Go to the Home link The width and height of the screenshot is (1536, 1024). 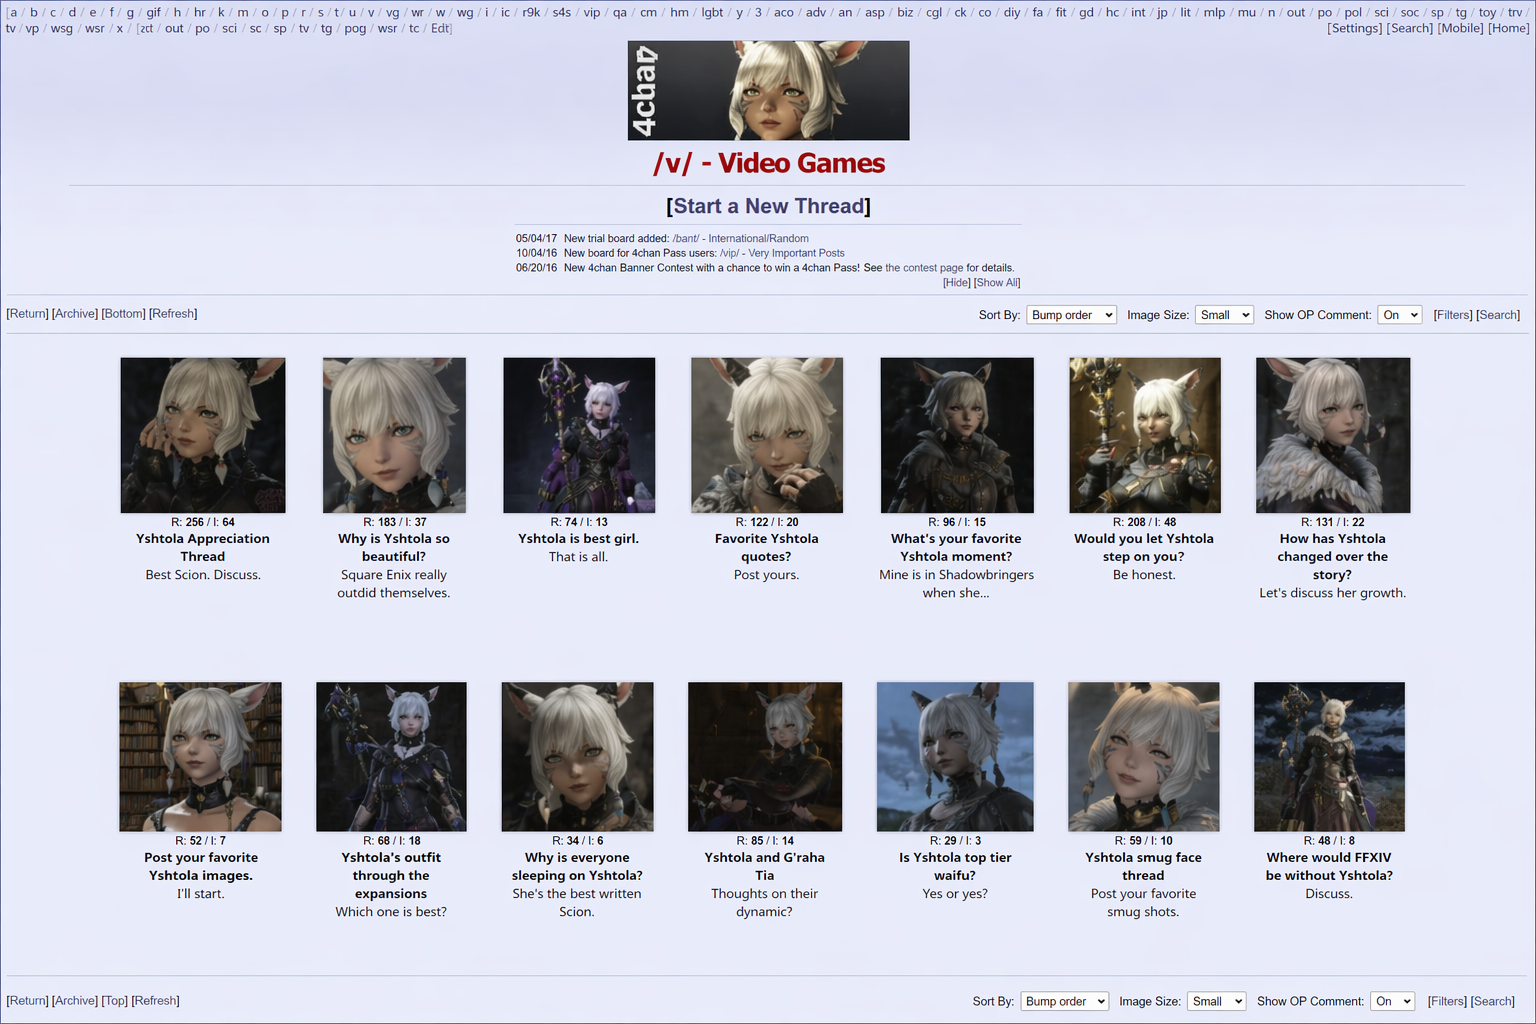[x=1509, y=28]
